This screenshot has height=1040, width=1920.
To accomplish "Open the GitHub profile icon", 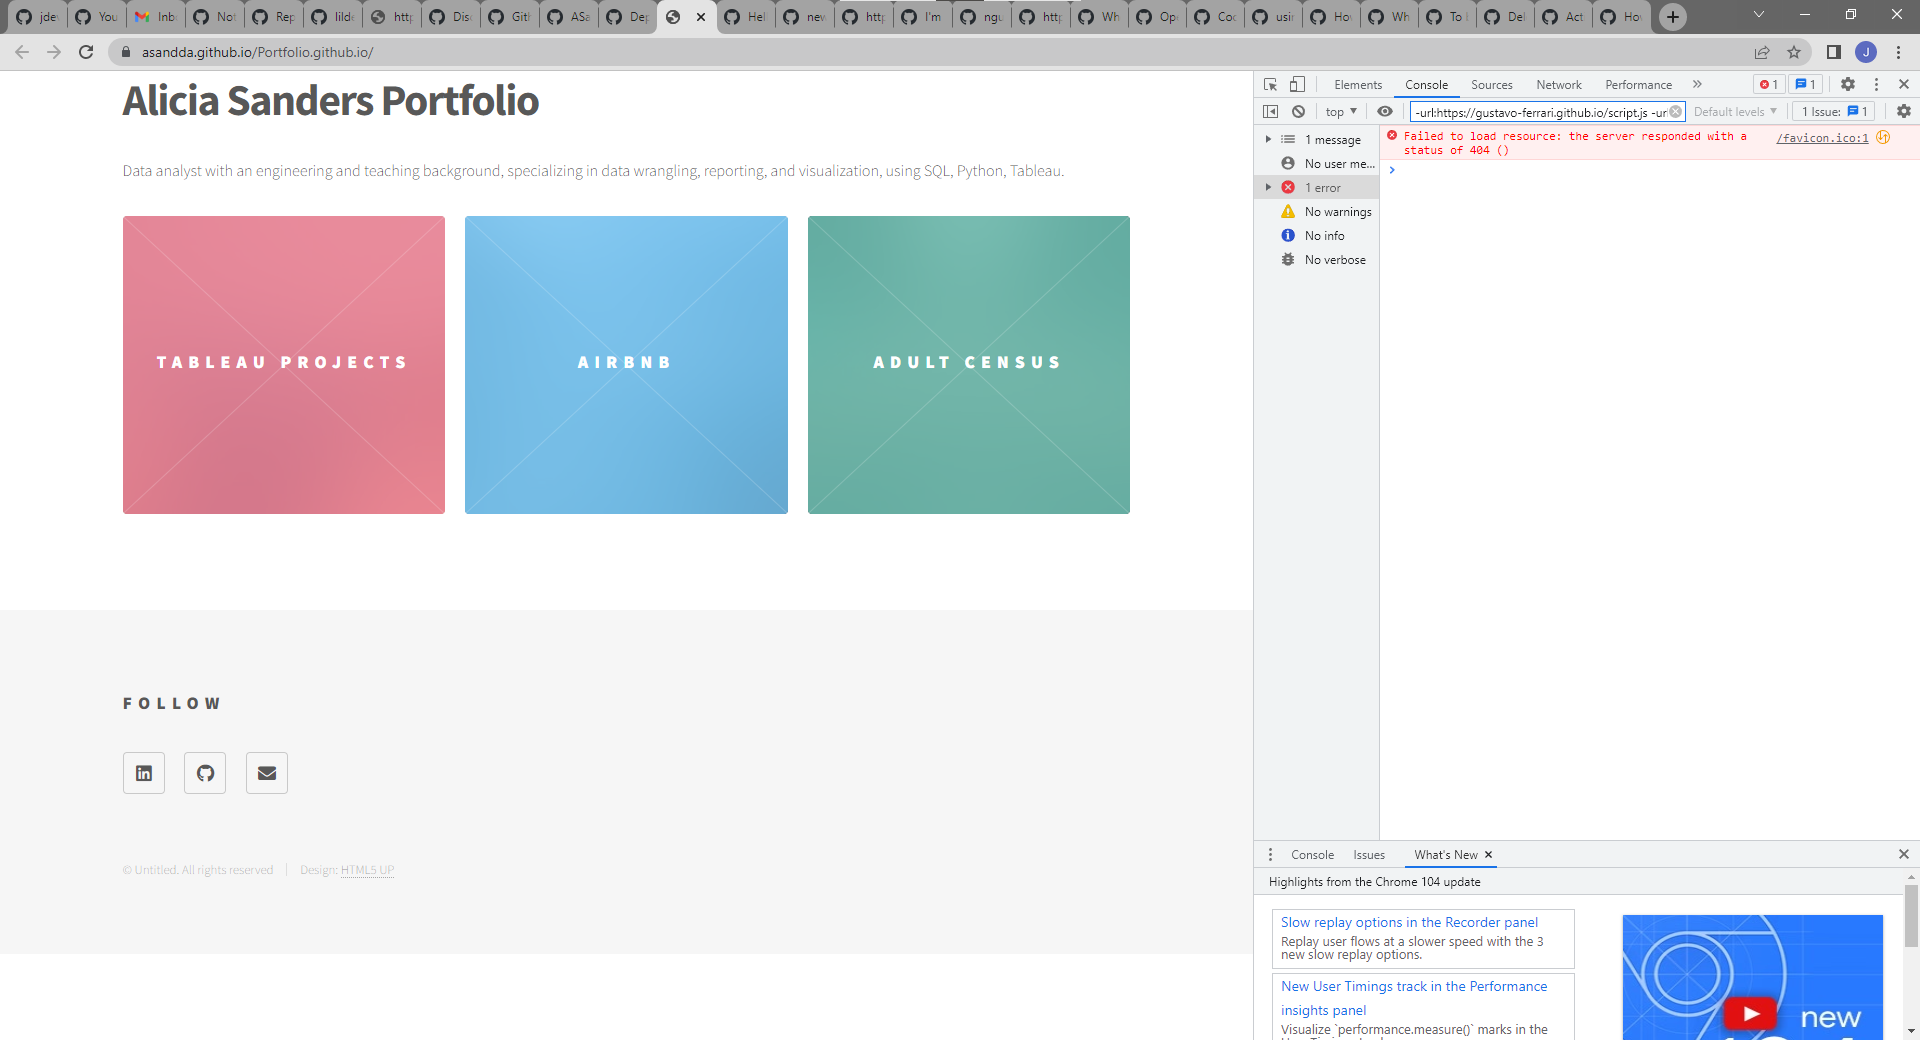I will (x=205, y=773).
